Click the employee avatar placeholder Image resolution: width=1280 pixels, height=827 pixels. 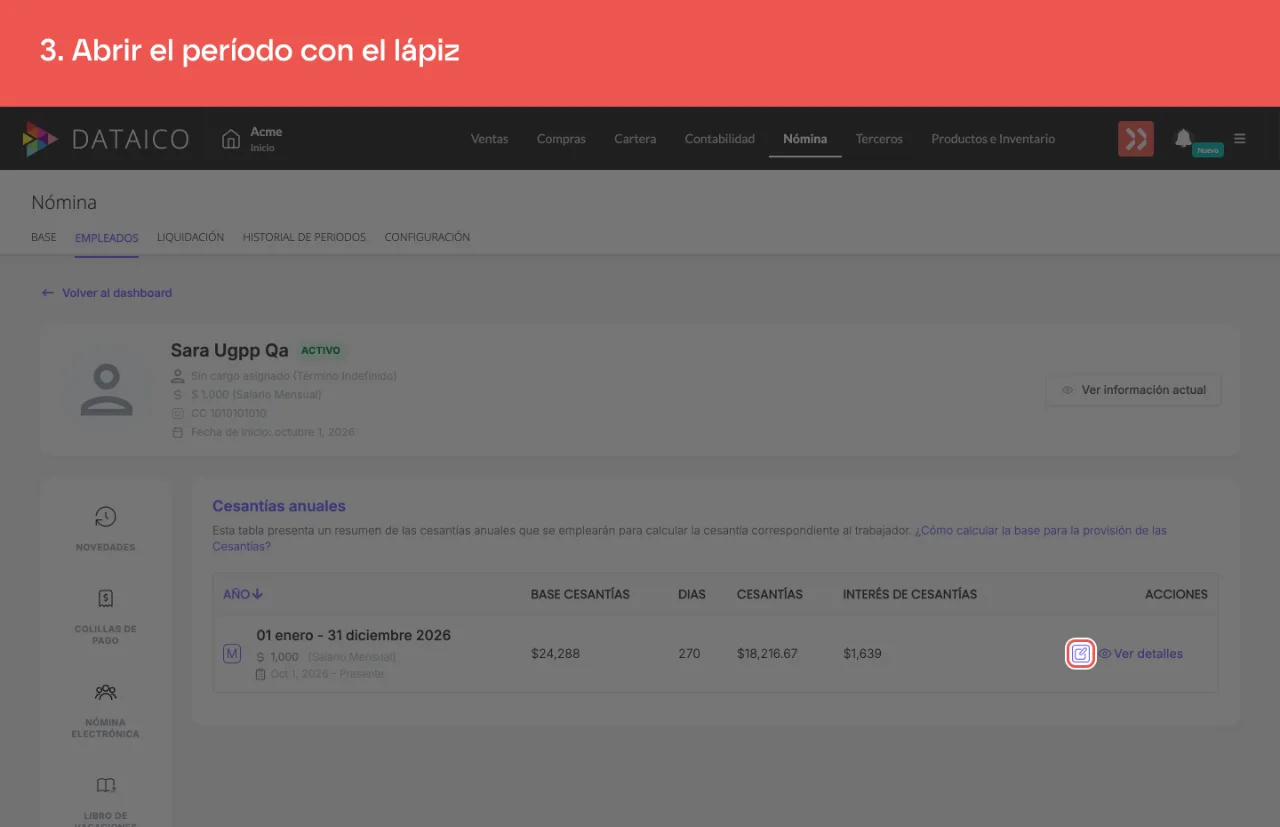pos(106,390)
